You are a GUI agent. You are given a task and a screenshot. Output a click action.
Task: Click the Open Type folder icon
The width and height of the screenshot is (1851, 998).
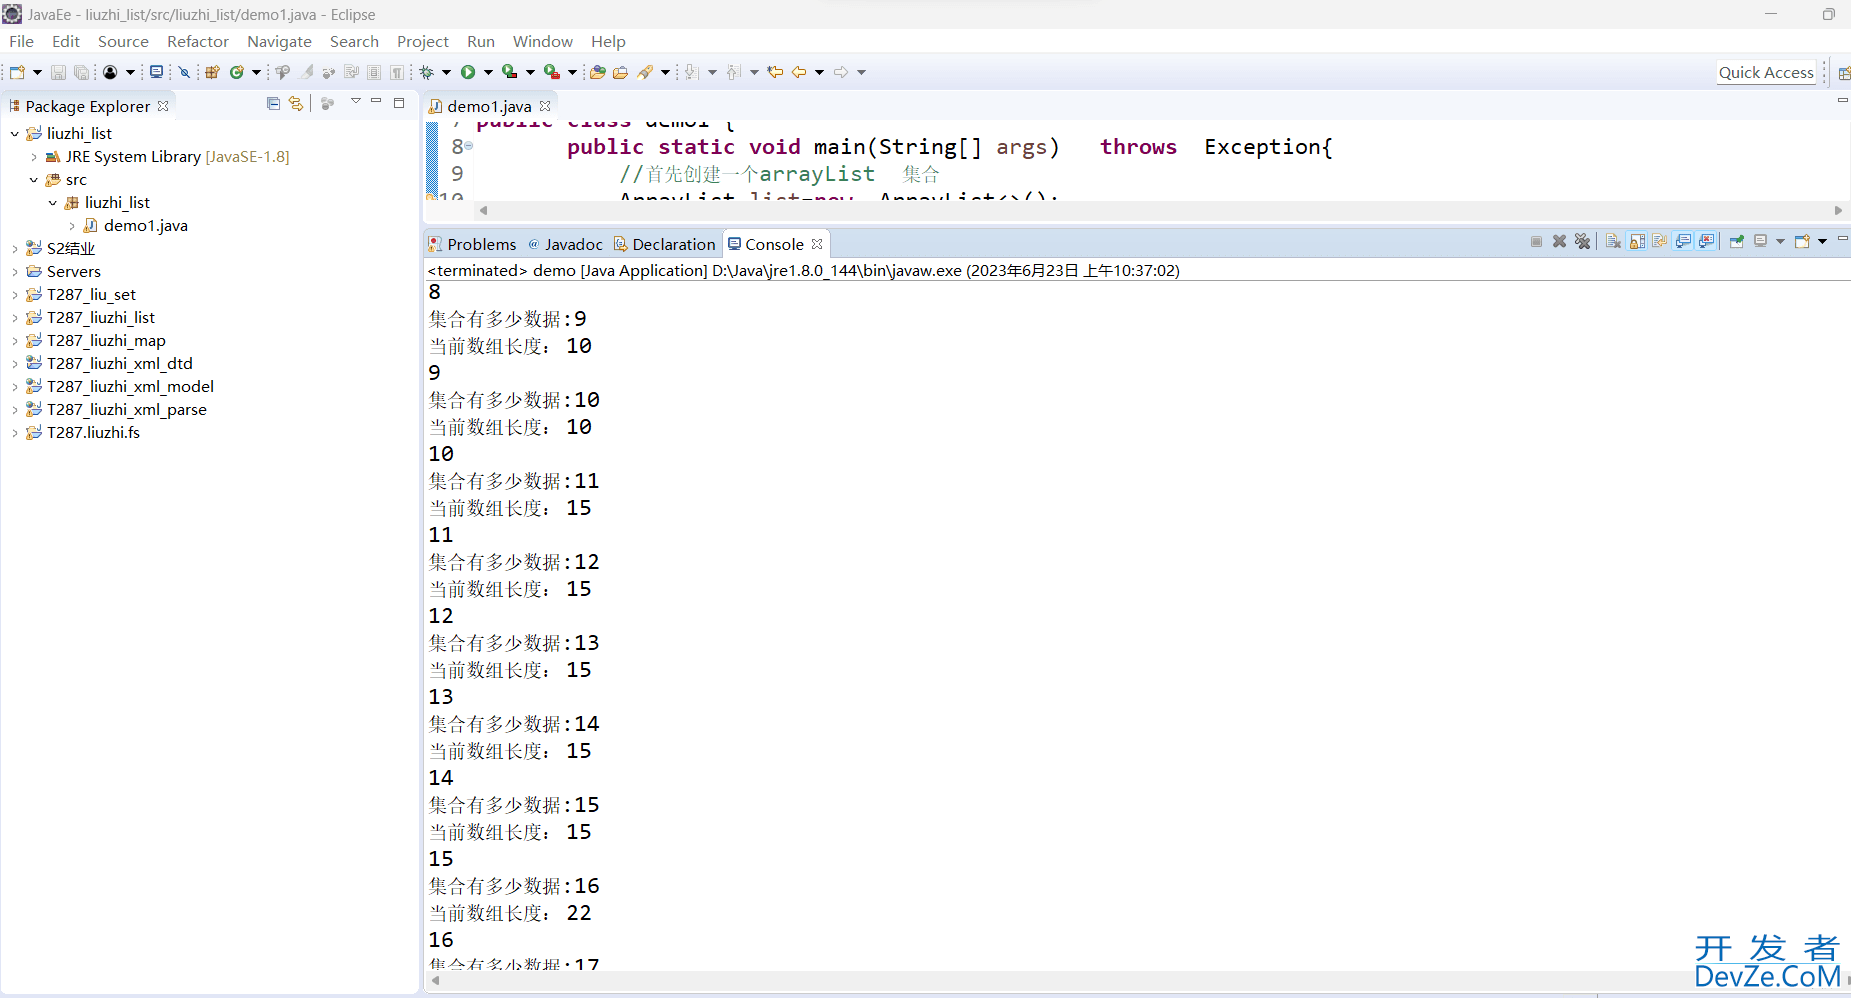[597, 72]
